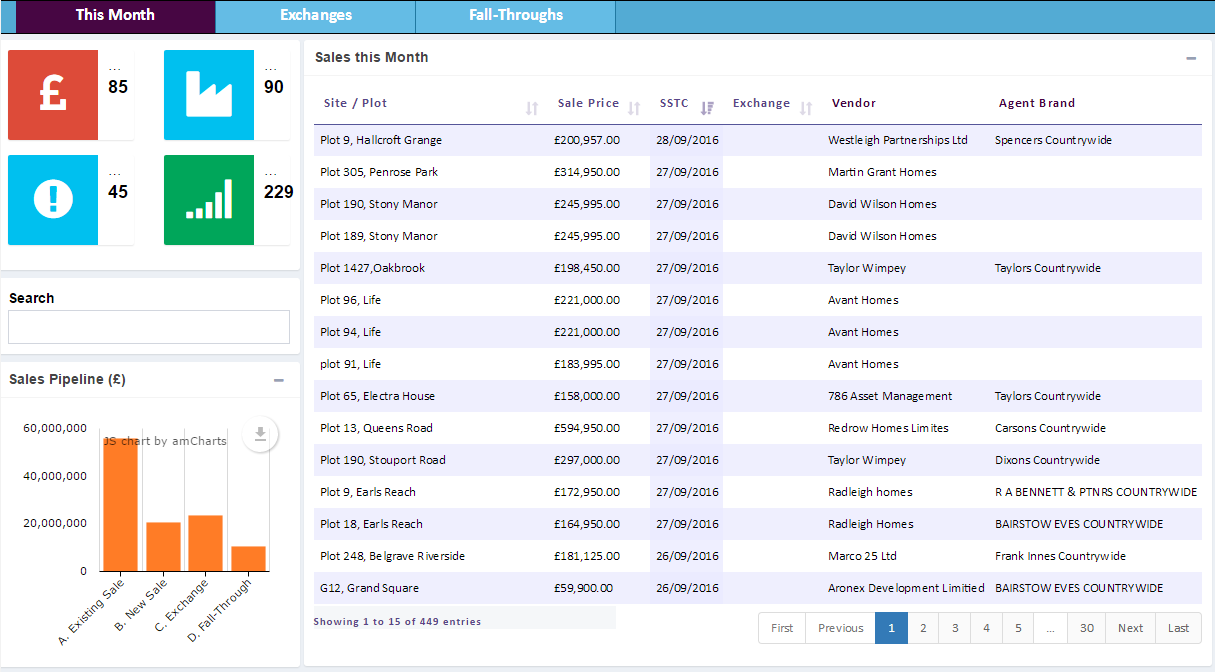The width and height of the screenshot is (1215, 672).
Task: Go to the Last page
Action: click(1179, 628)
